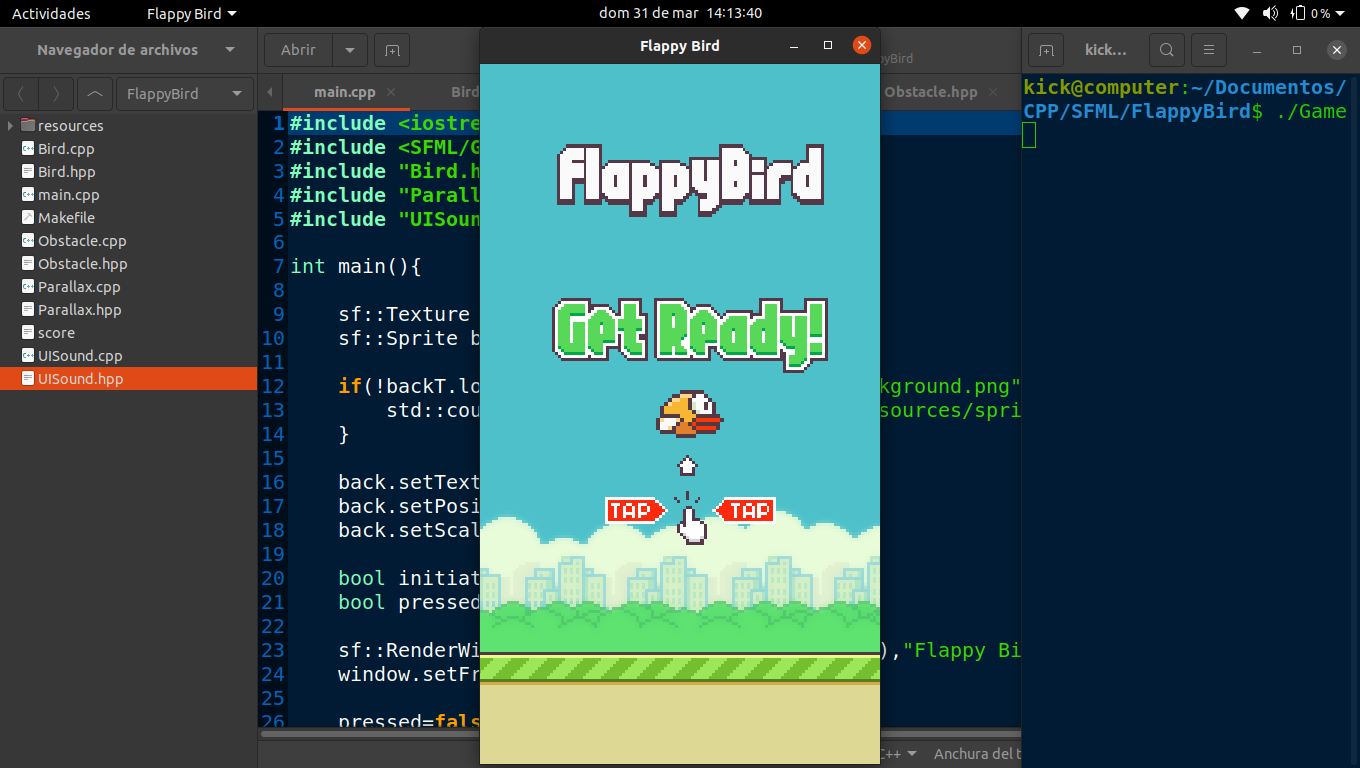Go forward in file browser panel
Screen dimensions: 1360x768
[55, 94]
